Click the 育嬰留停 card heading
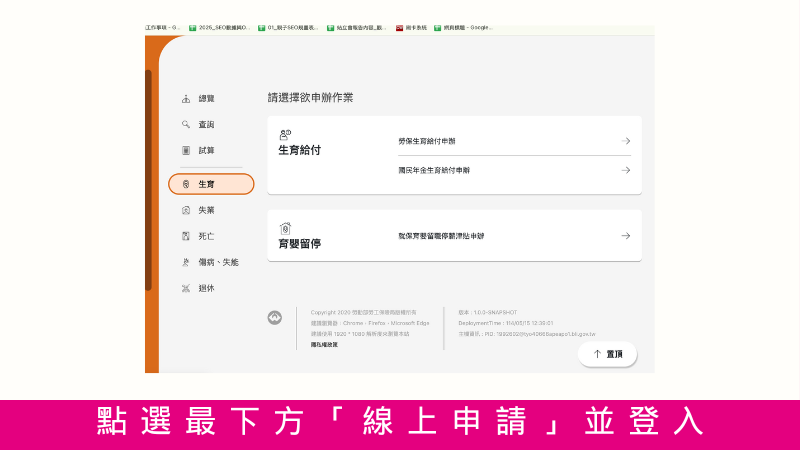Viewport: 800px width, 450px height. [x=299, y=244]
